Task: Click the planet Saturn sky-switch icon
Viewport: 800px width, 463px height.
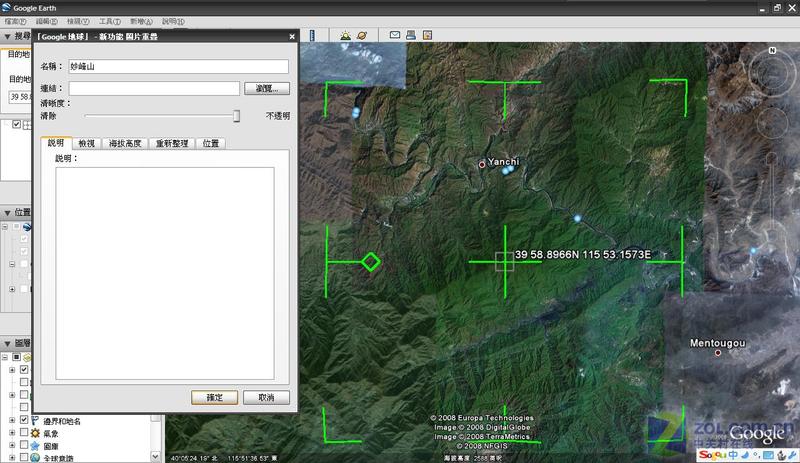Action: point(362,35)
